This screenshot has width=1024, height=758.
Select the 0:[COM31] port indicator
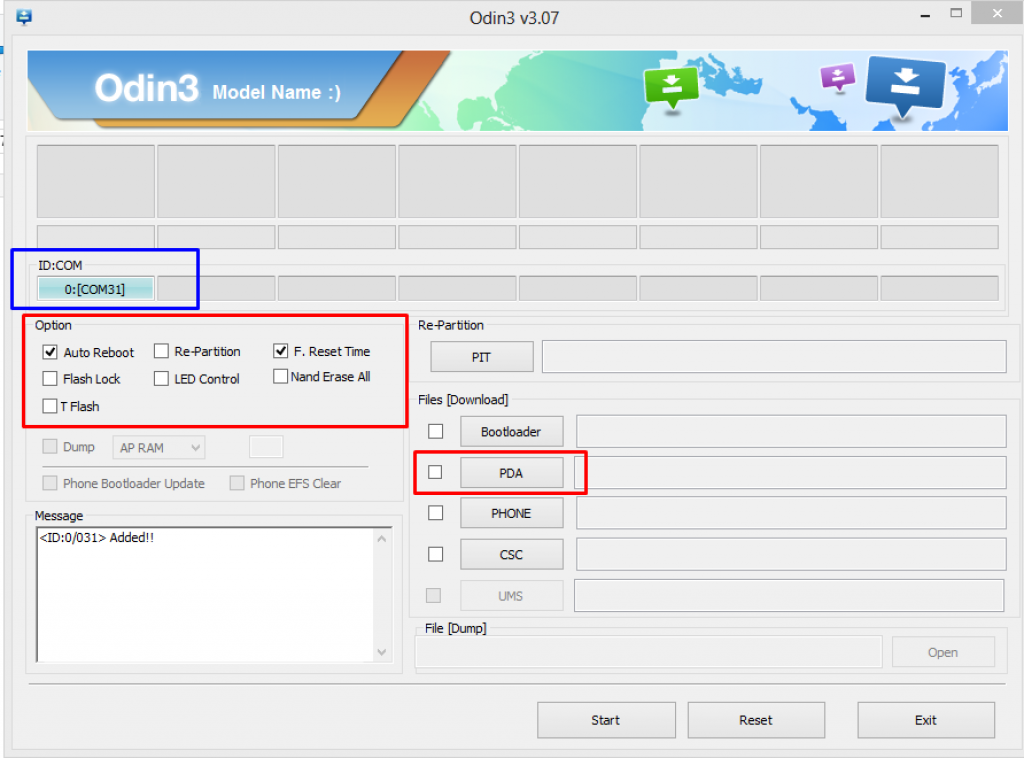[x=94, y=288]
